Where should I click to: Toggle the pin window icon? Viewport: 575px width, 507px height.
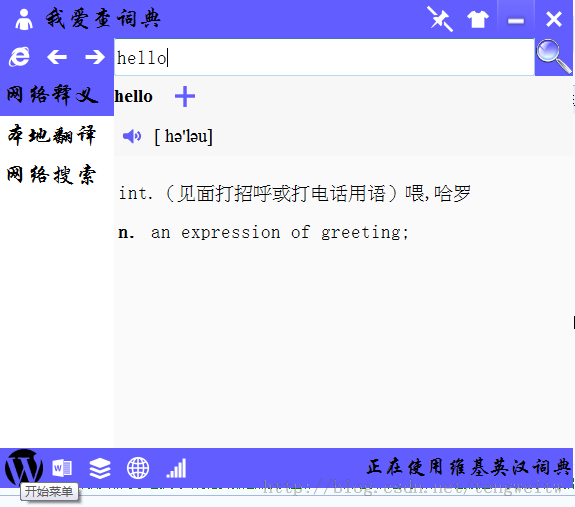coord(440,19)
